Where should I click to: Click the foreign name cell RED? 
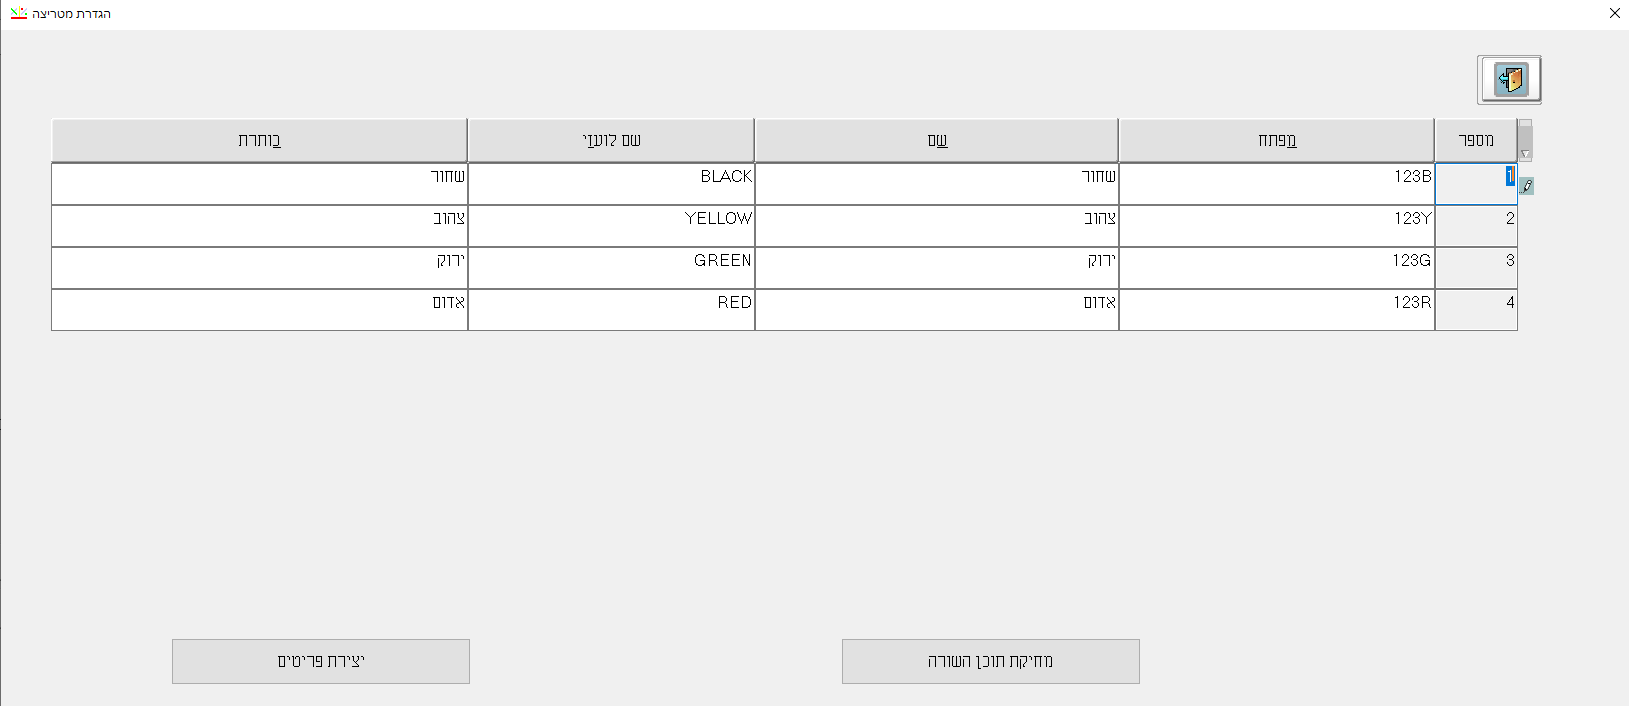[611, 310]
